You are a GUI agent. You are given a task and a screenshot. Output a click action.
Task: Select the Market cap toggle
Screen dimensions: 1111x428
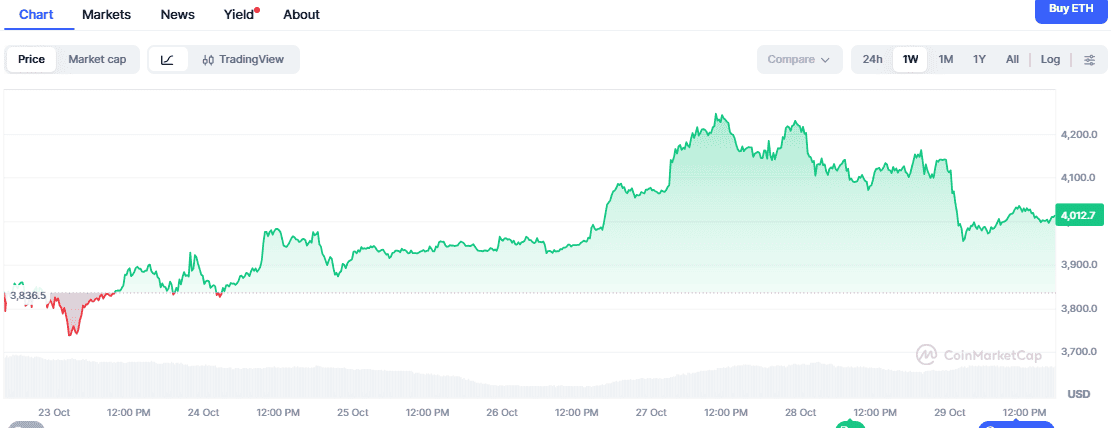pyautogui.click(x=97, y=59)
